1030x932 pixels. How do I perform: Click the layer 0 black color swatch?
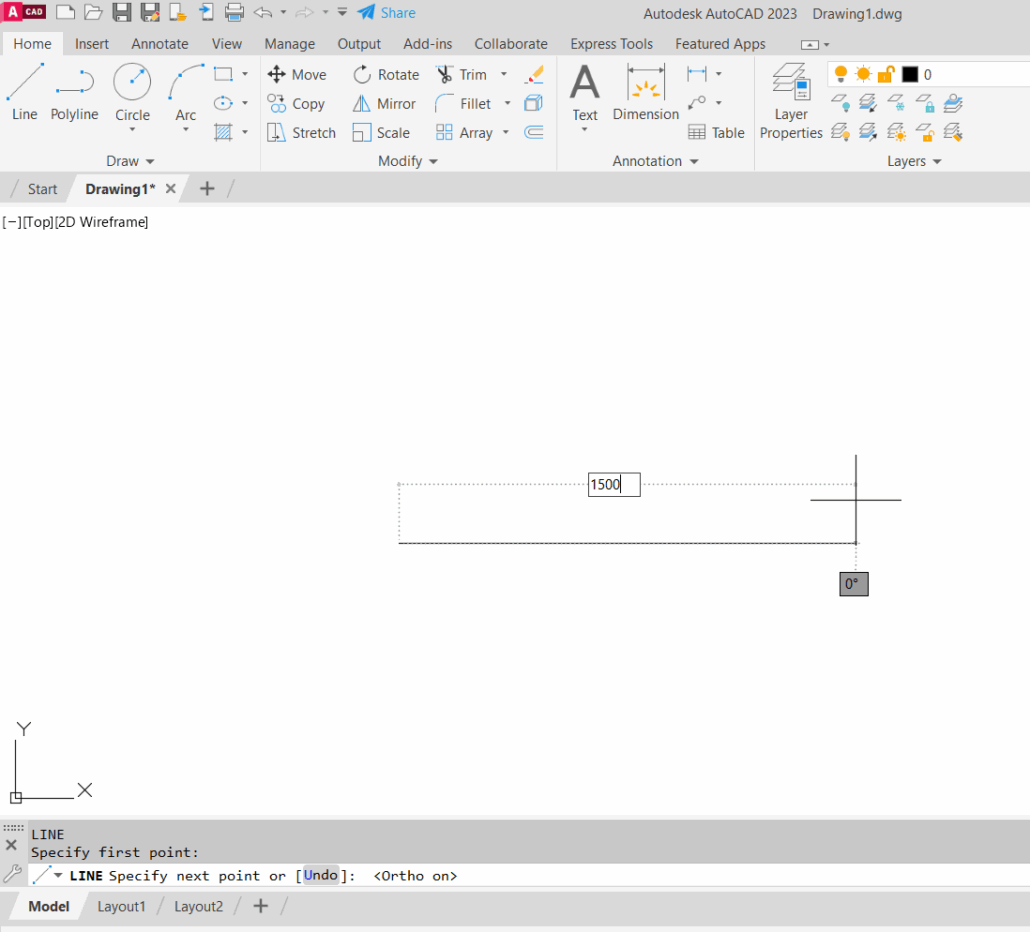click(x=910, y=74)
